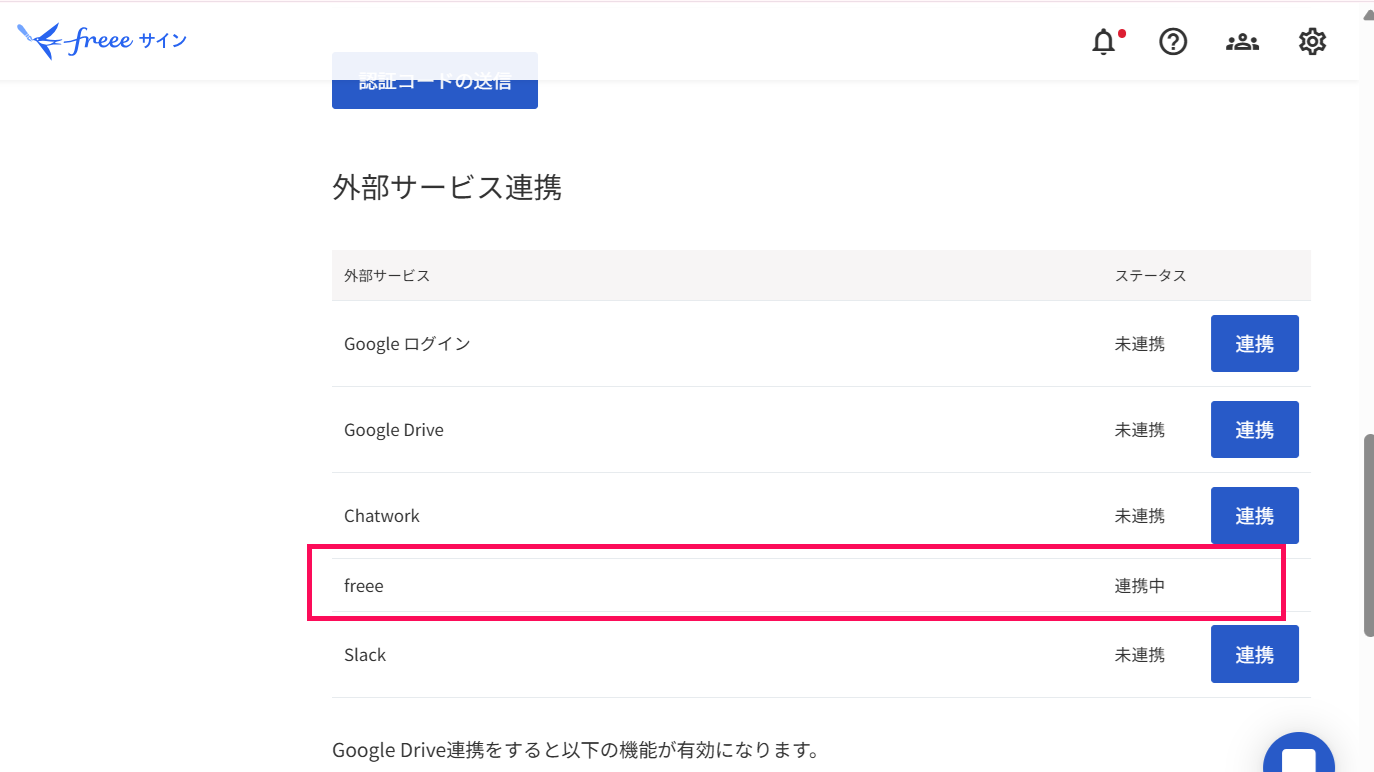Click the page vertical scrollbar thumb
1374x772 pixels.
point(1369,535)
